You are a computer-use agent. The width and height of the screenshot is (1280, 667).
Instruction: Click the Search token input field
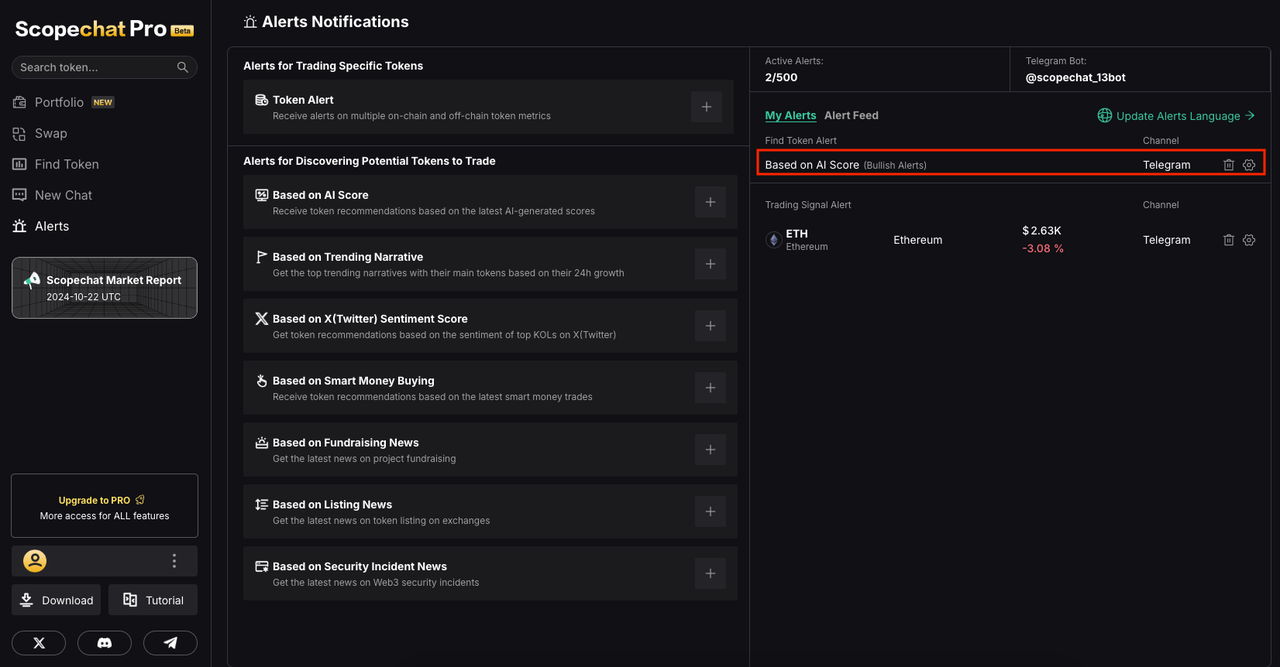(96, 67)
